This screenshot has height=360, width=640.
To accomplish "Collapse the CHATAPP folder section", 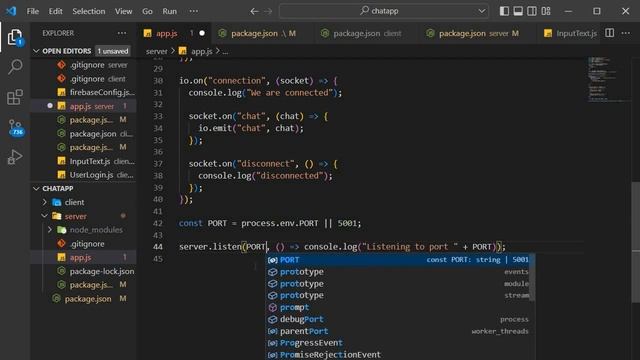I will pyautogui.click(x=36, y=189).
